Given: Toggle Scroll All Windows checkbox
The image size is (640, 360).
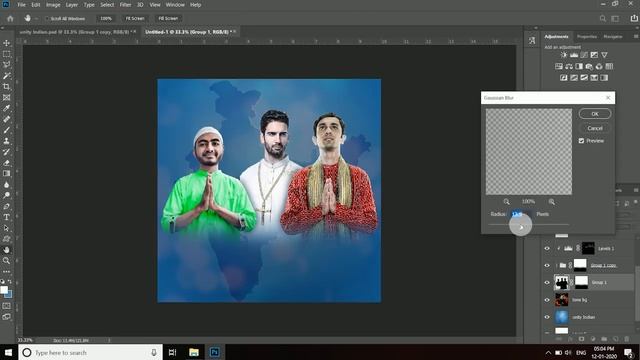Looking at the screenshot, I should click(x=47, y=19).
